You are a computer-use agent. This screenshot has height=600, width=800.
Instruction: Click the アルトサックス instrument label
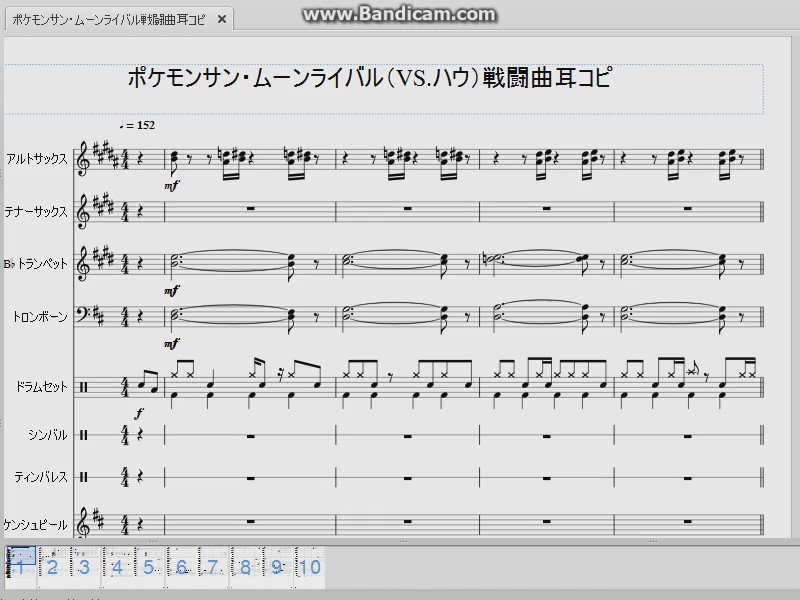coord(37,159)
